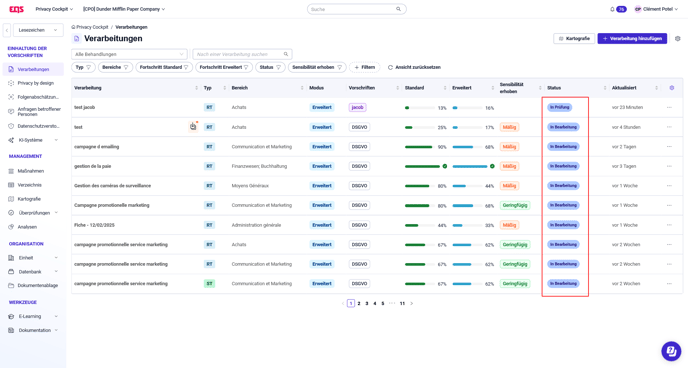Click the page settings gear icon
Viewport: 688px width, 368px height.
(677, 39)
